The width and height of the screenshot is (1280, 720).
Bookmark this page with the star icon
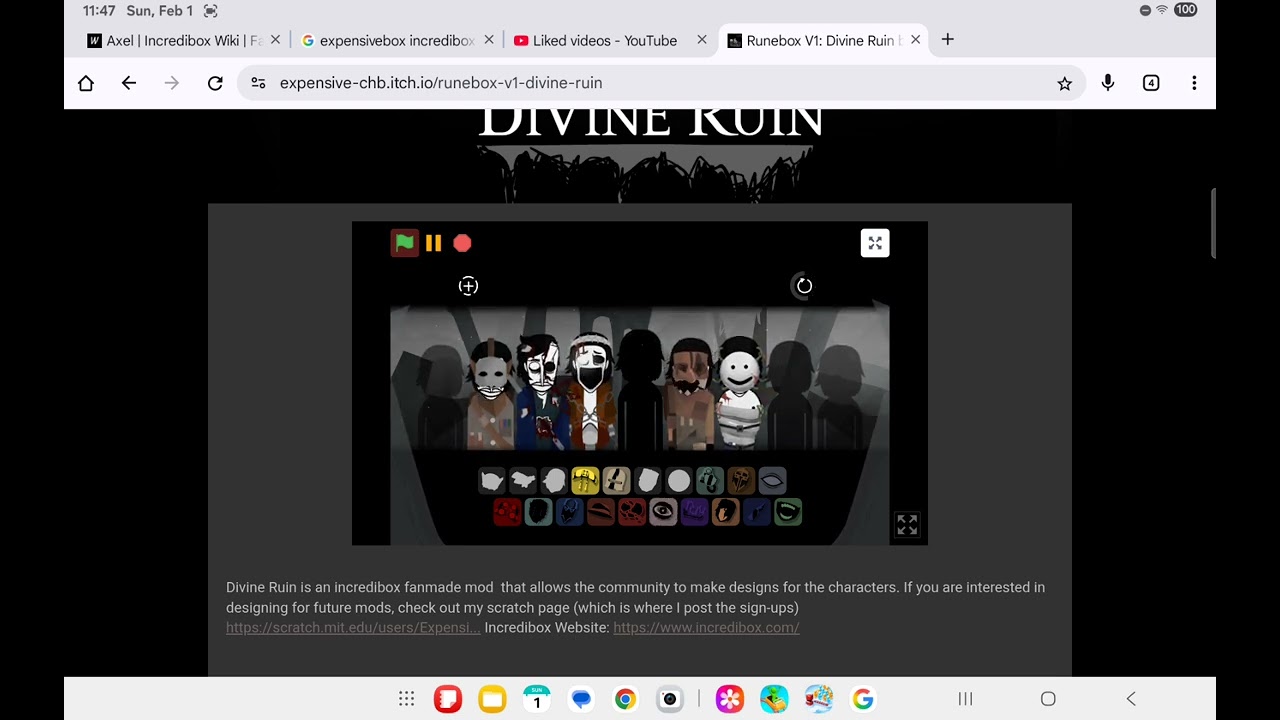tap(1065, 83)
